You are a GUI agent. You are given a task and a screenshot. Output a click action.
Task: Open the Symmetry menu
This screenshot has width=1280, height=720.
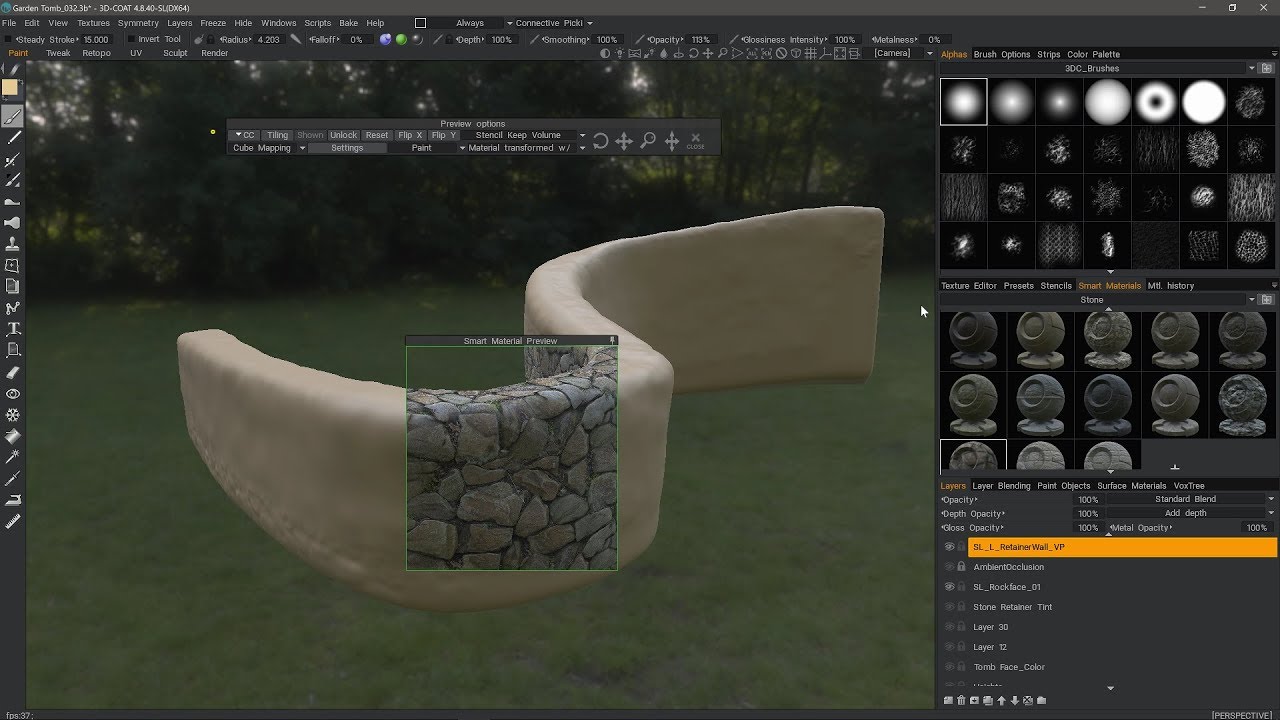(x=138, y=23)
